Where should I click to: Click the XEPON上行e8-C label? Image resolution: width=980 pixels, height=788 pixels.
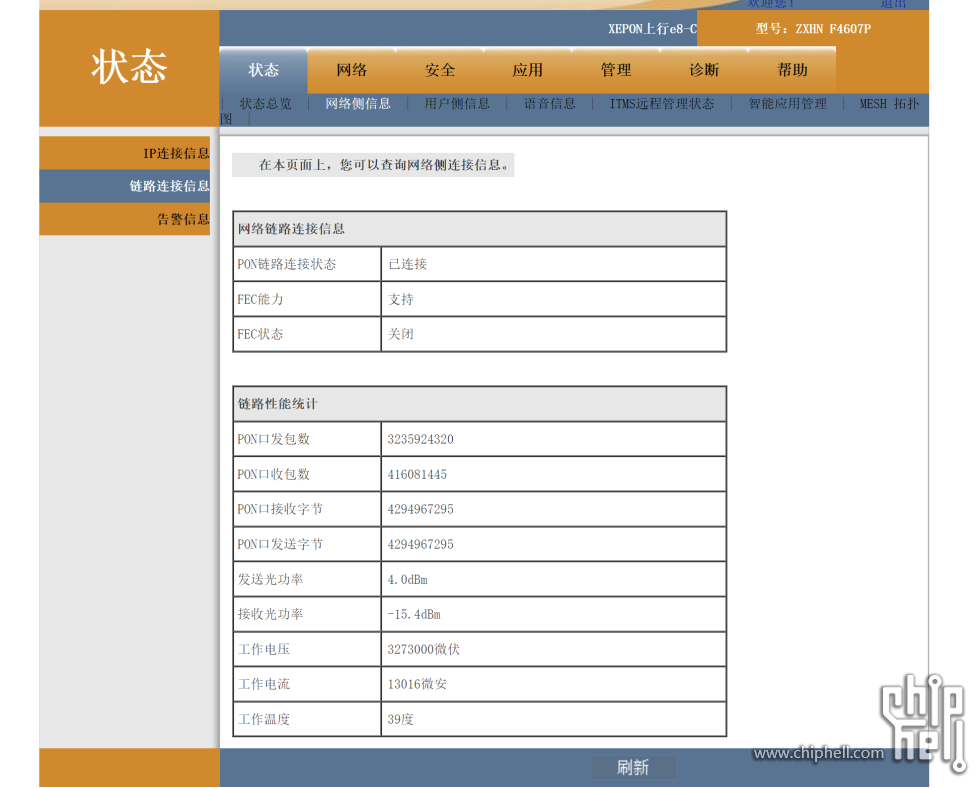(x=652, y=29)
